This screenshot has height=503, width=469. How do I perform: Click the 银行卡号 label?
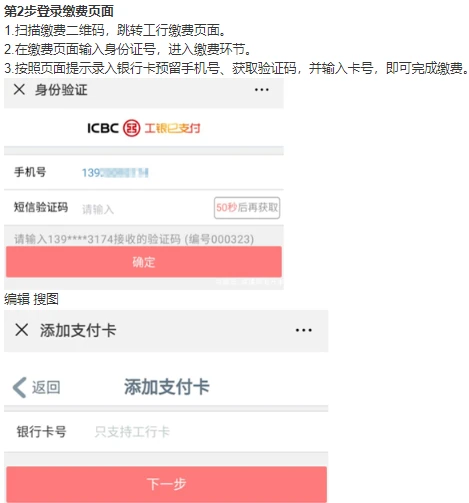pos(42,431)
